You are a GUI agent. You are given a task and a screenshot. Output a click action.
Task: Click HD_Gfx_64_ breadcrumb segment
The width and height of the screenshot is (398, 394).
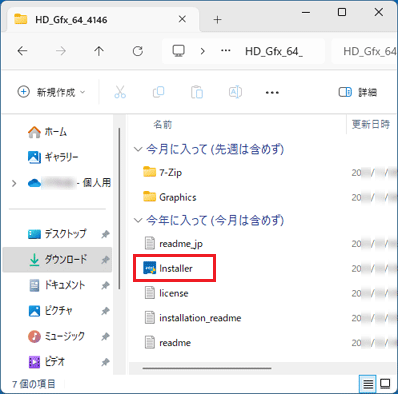point(274,51)
